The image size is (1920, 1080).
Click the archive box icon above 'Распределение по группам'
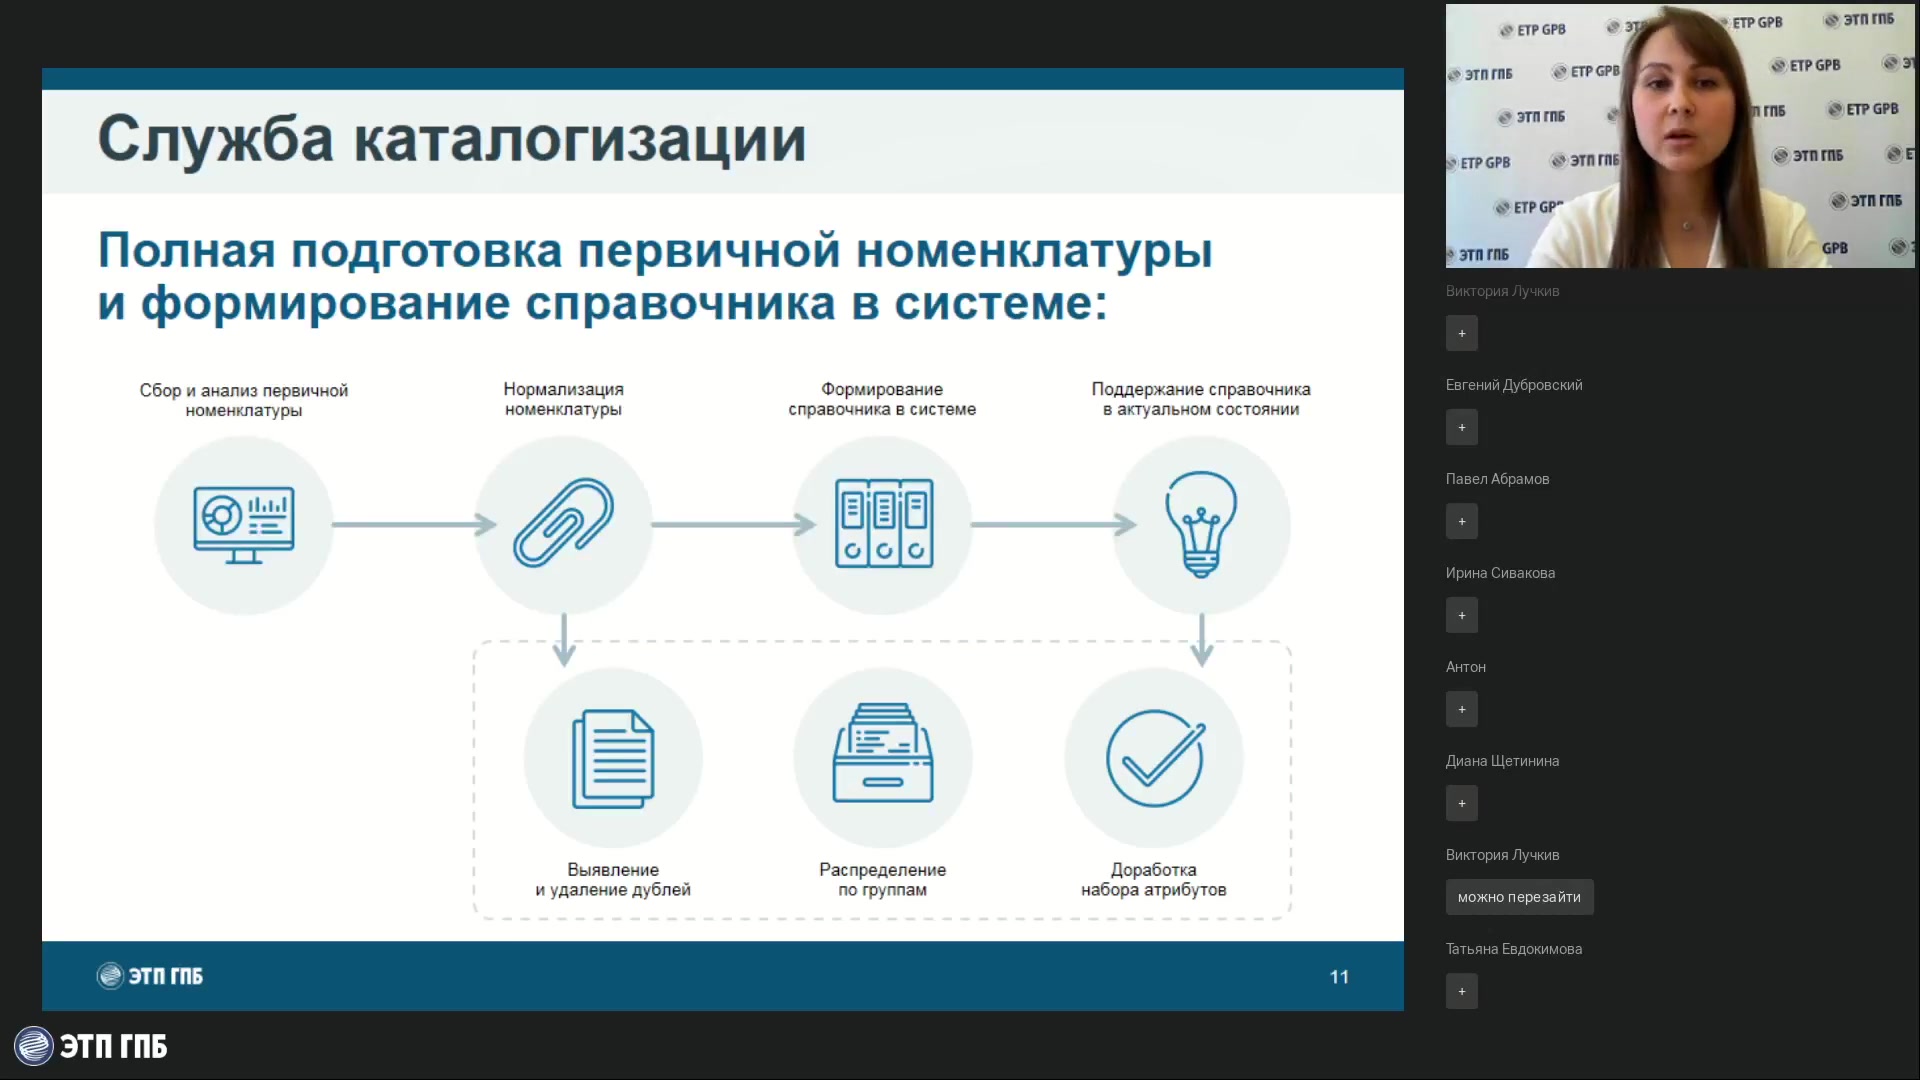[882, 757]
